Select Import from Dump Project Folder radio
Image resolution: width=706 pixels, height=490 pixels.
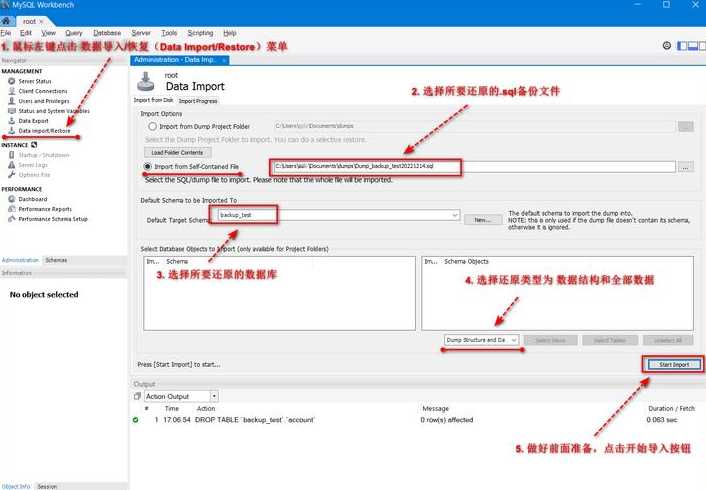(x=153, y=127)
